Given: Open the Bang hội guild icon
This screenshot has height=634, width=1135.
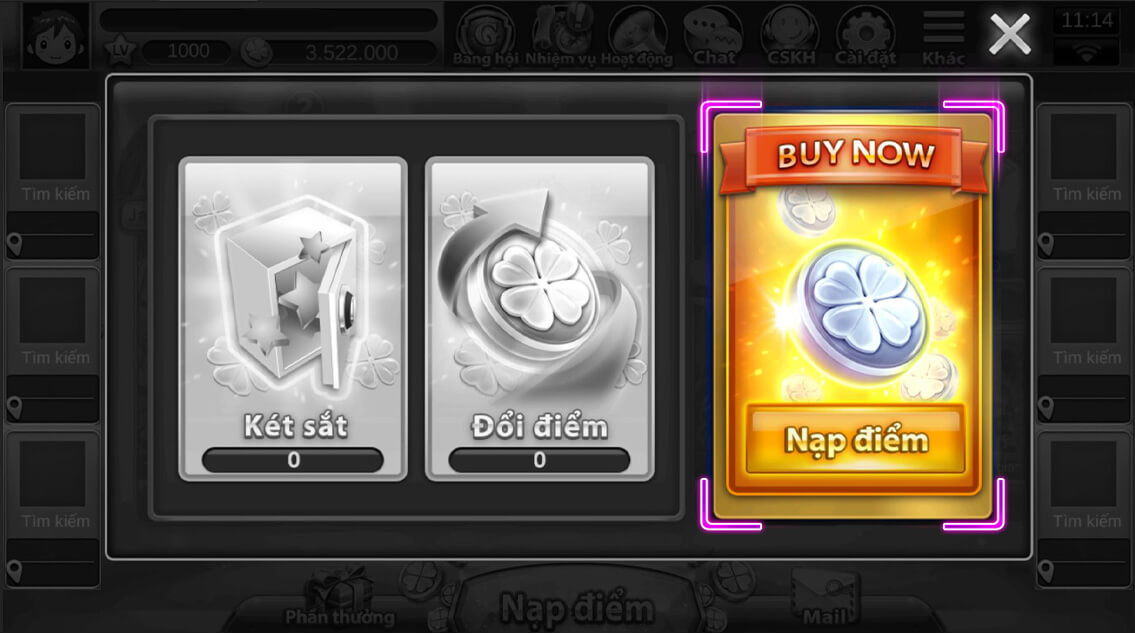Looking at the screenshot, I should pos(486,35).
